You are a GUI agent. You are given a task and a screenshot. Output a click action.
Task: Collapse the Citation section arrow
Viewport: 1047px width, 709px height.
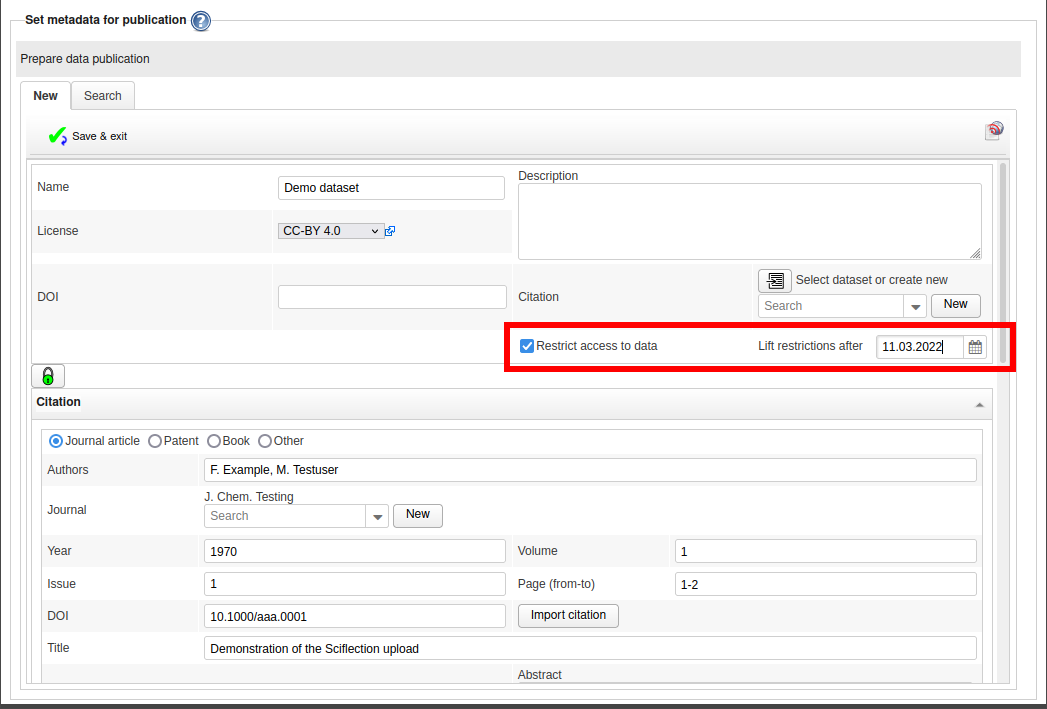coord(979,404)
